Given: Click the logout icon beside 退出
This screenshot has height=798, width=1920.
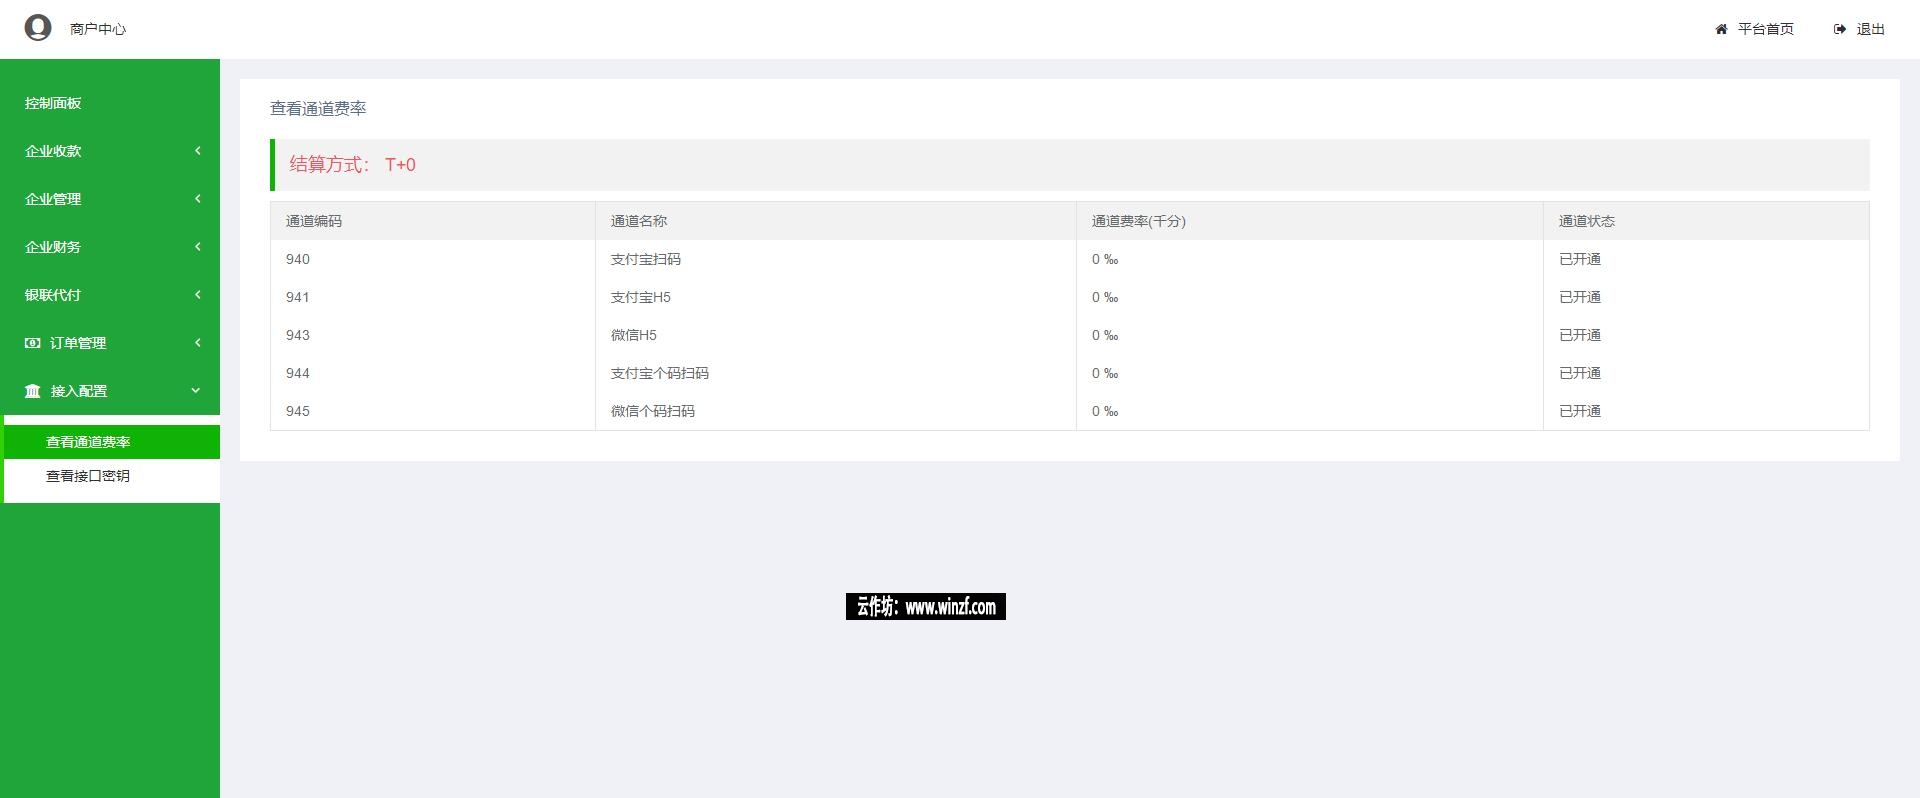Looking at the screenshot, I should click(1839, 30).
